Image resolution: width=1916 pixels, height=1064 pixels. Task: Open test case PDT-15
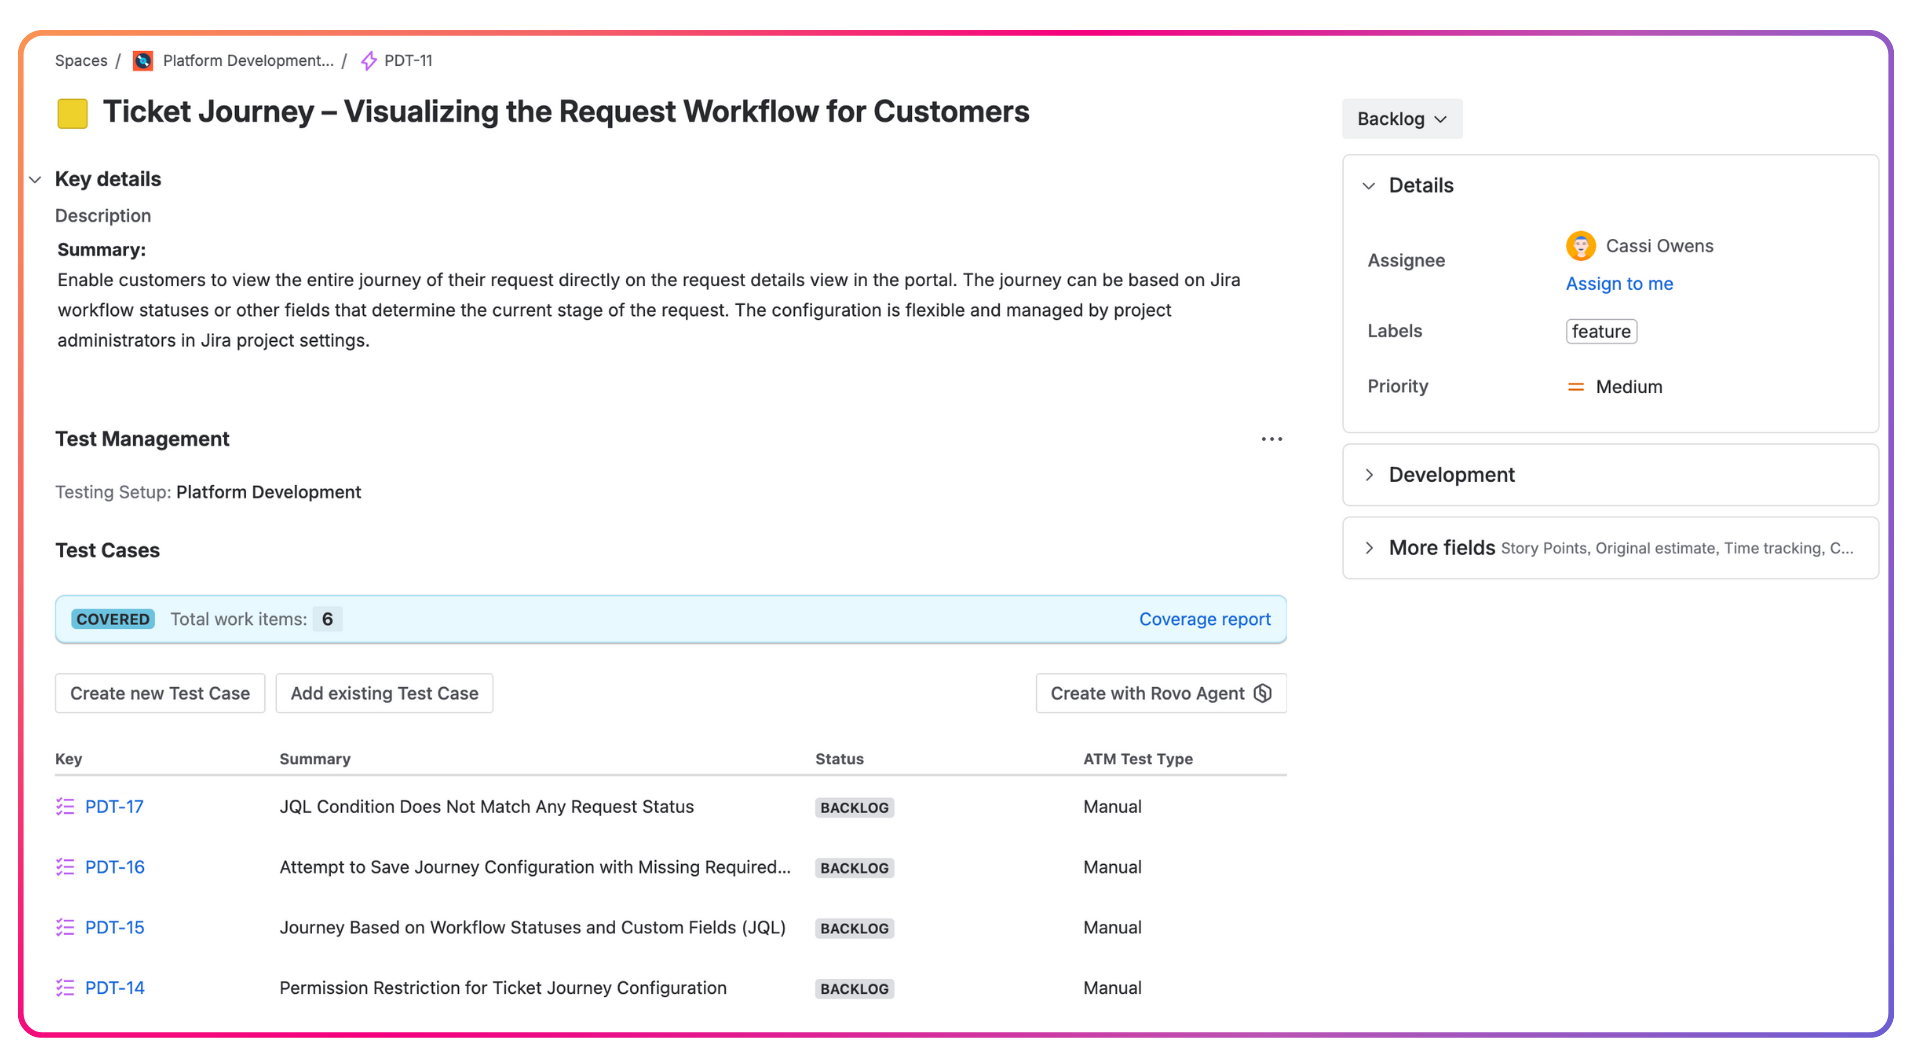coord(115,928)
